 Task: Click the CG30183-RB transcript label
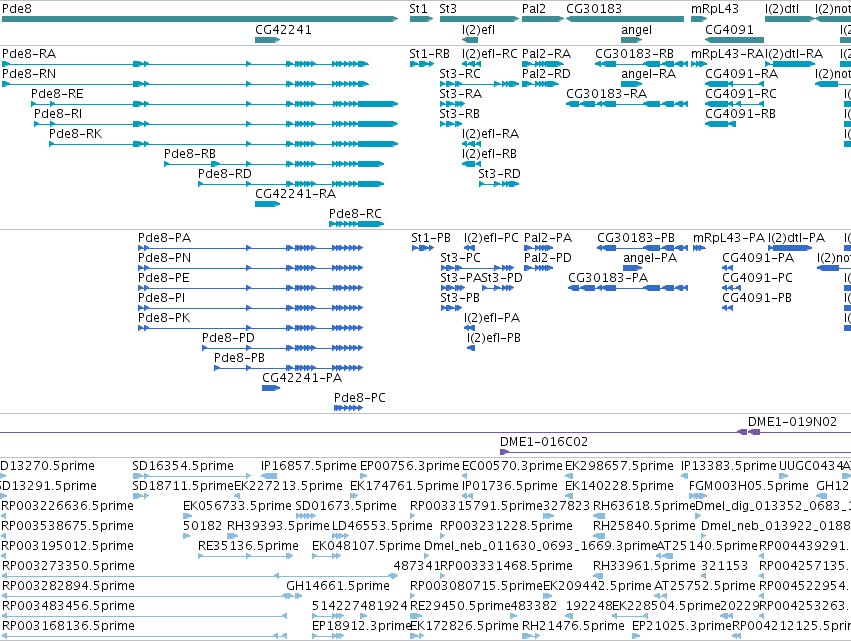tap(634, 54)
